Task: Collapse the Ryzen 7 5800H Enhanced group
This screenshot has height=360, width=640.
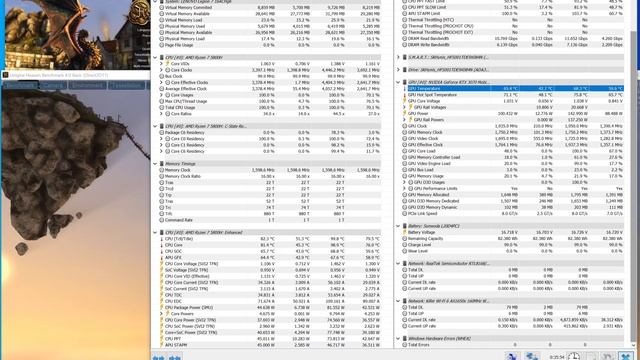Action: pyautogui.click(x=155, y=233)
